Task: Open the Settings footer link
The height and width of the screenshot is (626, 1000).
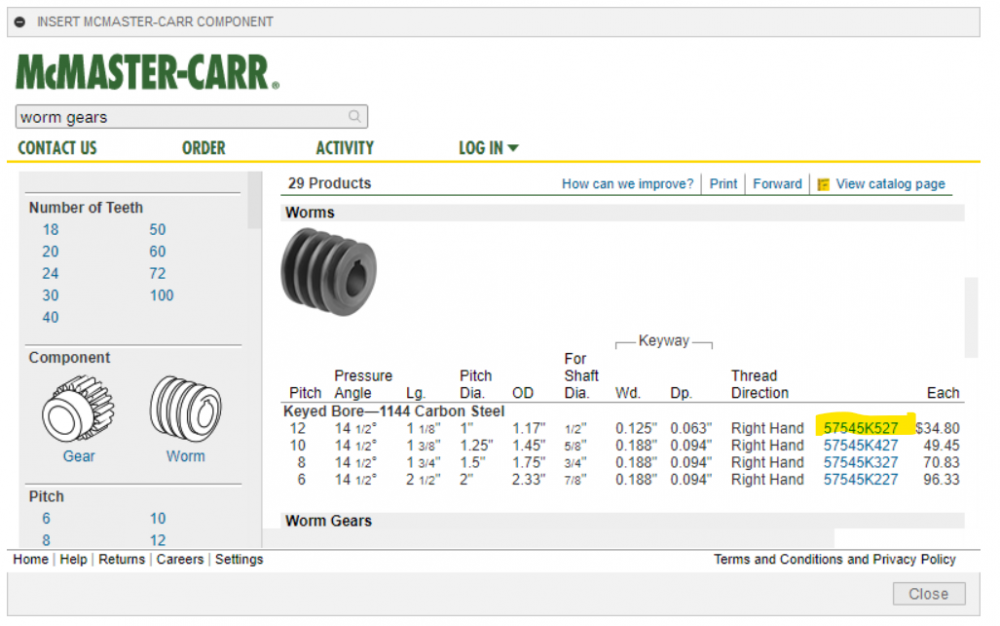Action: pos(239,559)
